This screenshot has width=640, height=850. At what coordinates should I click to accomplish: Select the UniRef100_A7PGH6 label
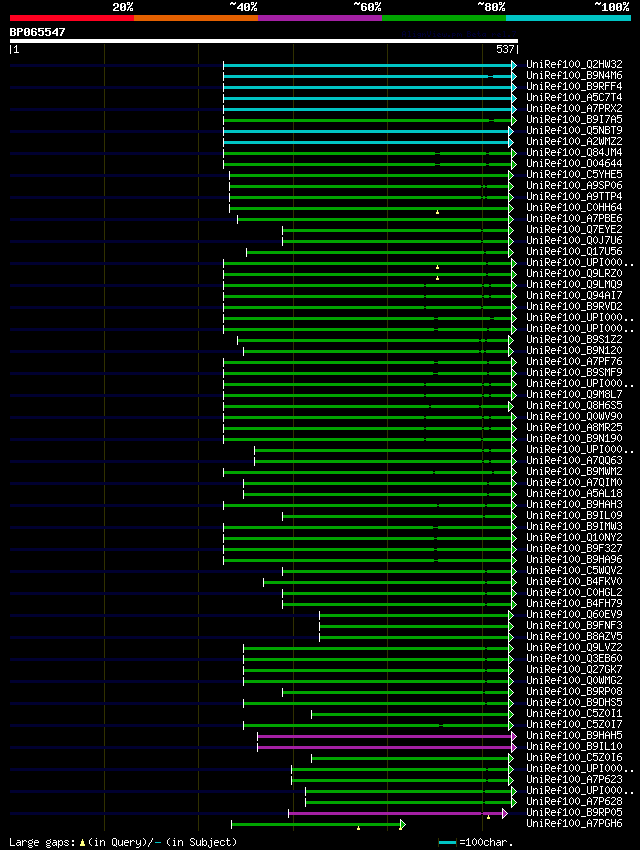pyautogui.click(x=574, y=823)
